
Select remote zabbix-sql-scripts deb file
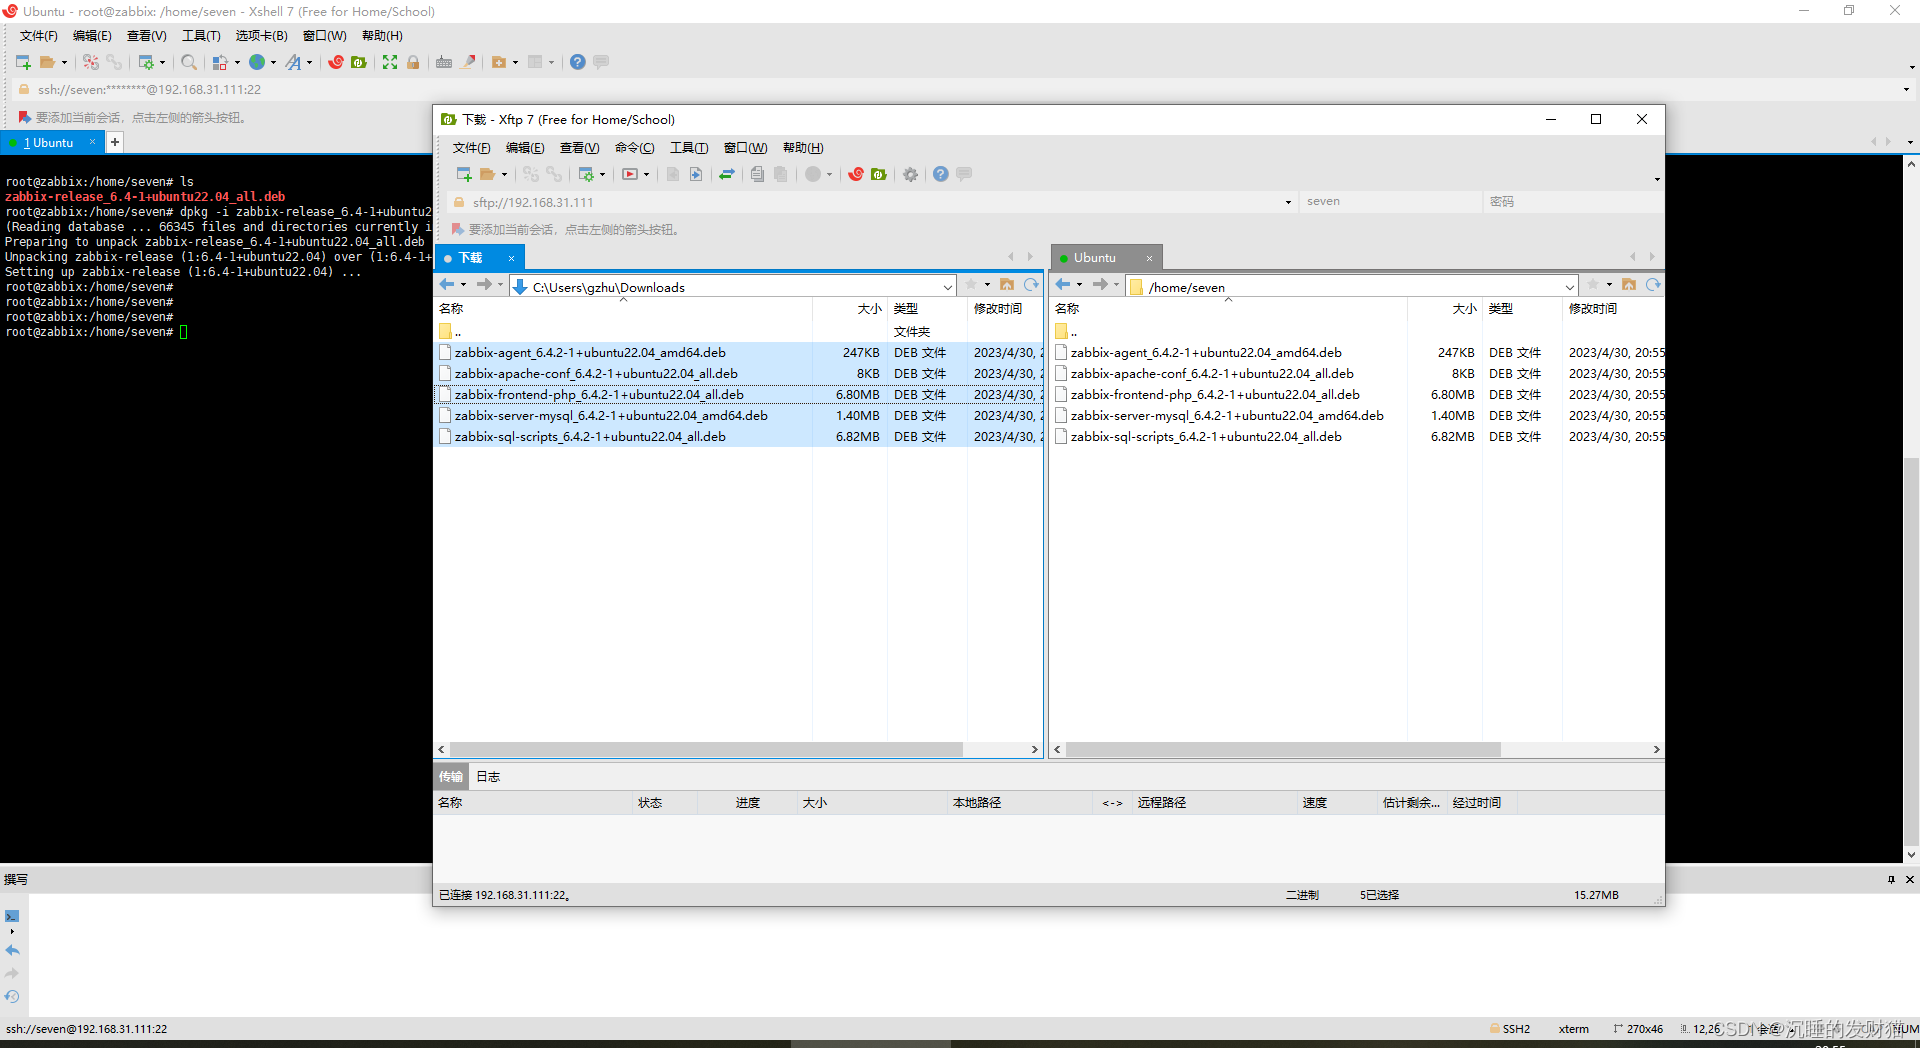point(1205,436)
